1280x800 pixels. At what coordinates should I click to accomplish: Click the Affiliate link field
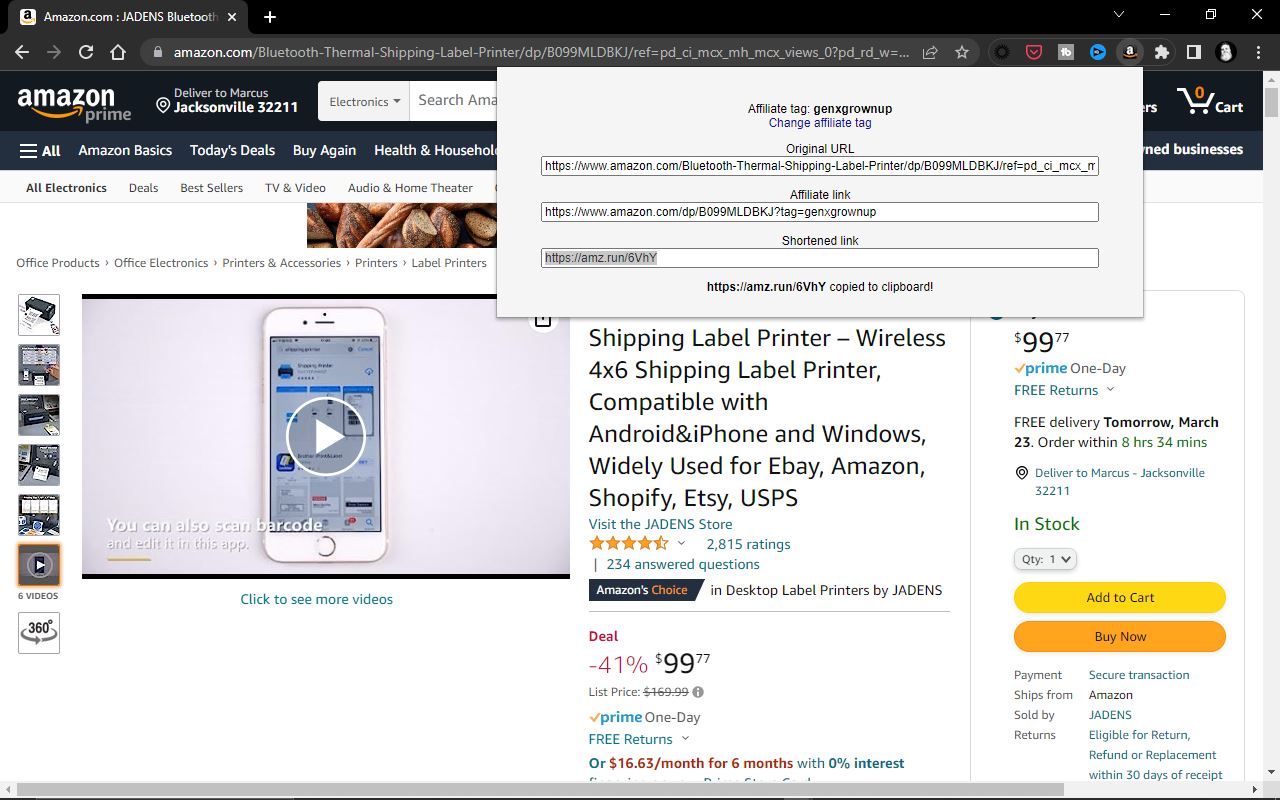click(820, 212)
